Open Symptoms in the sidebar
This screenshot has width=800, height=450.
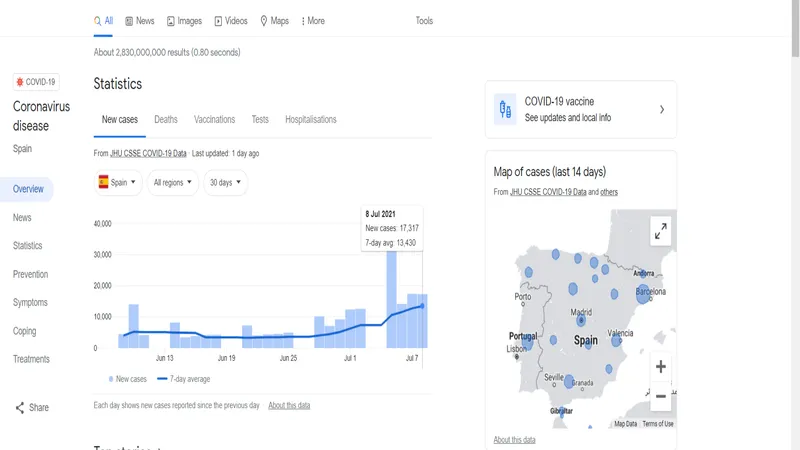(30, 303)
